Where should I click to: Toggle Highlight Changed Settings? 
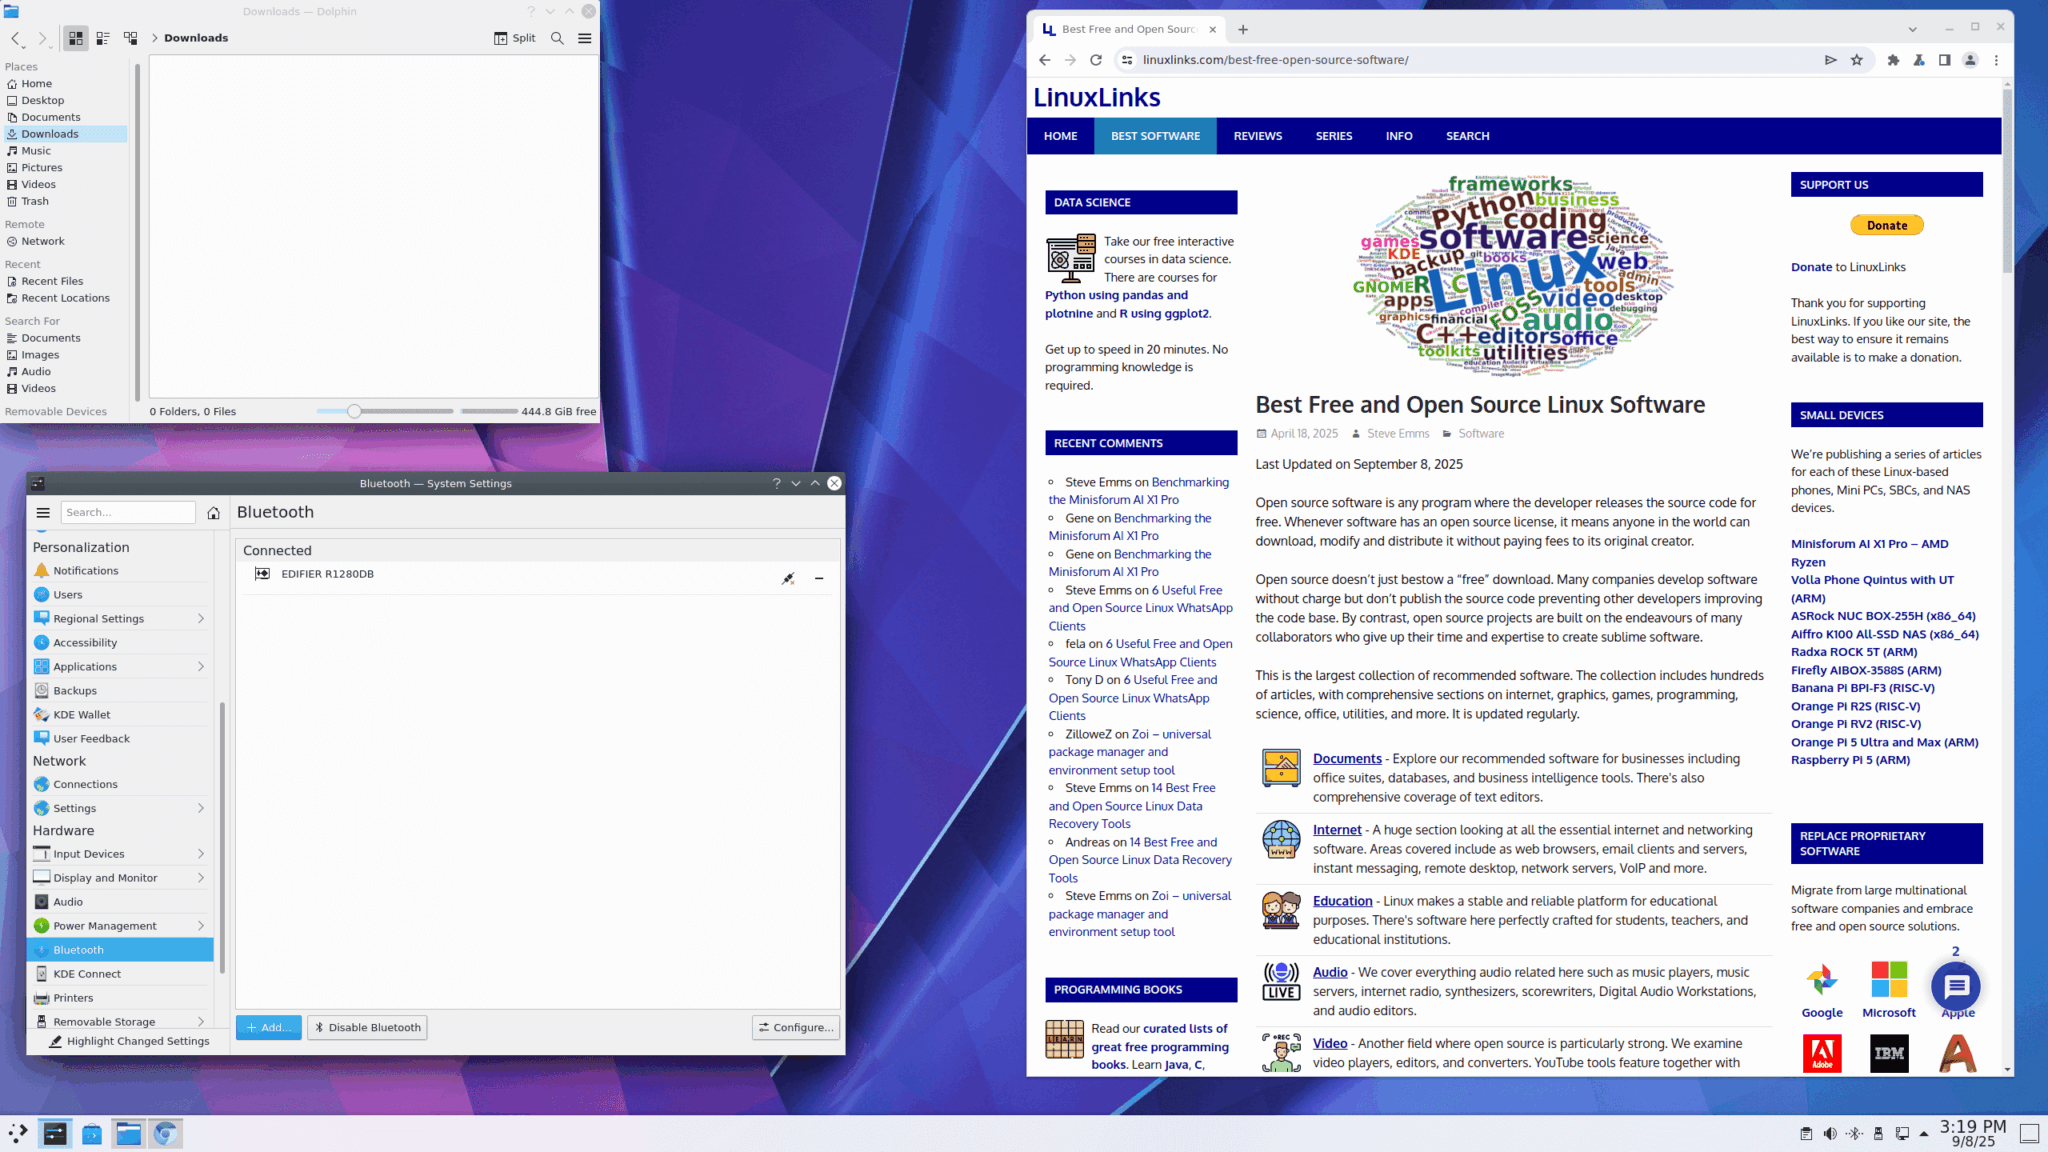click(128, 1041)
